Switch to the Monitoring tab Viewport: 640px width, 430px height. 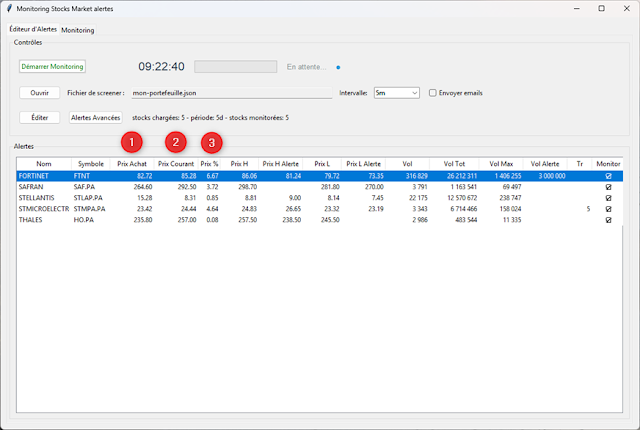point(78,30)
